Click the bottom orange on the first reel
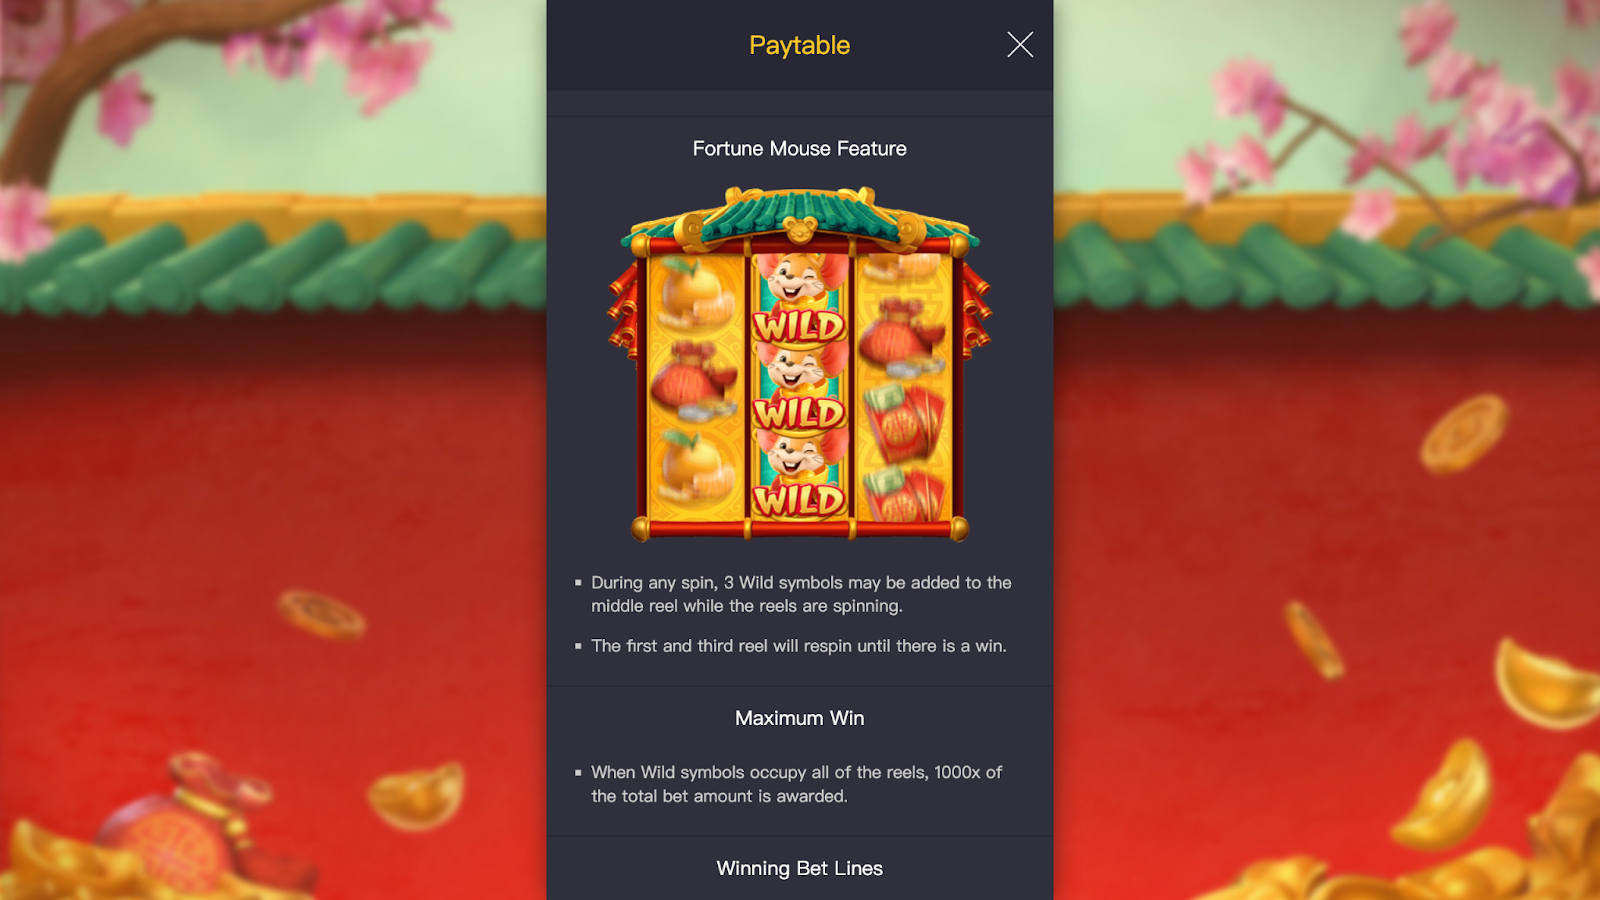Image resolution: width=1600 pixels, height=900 pixels. pos(692,470)
